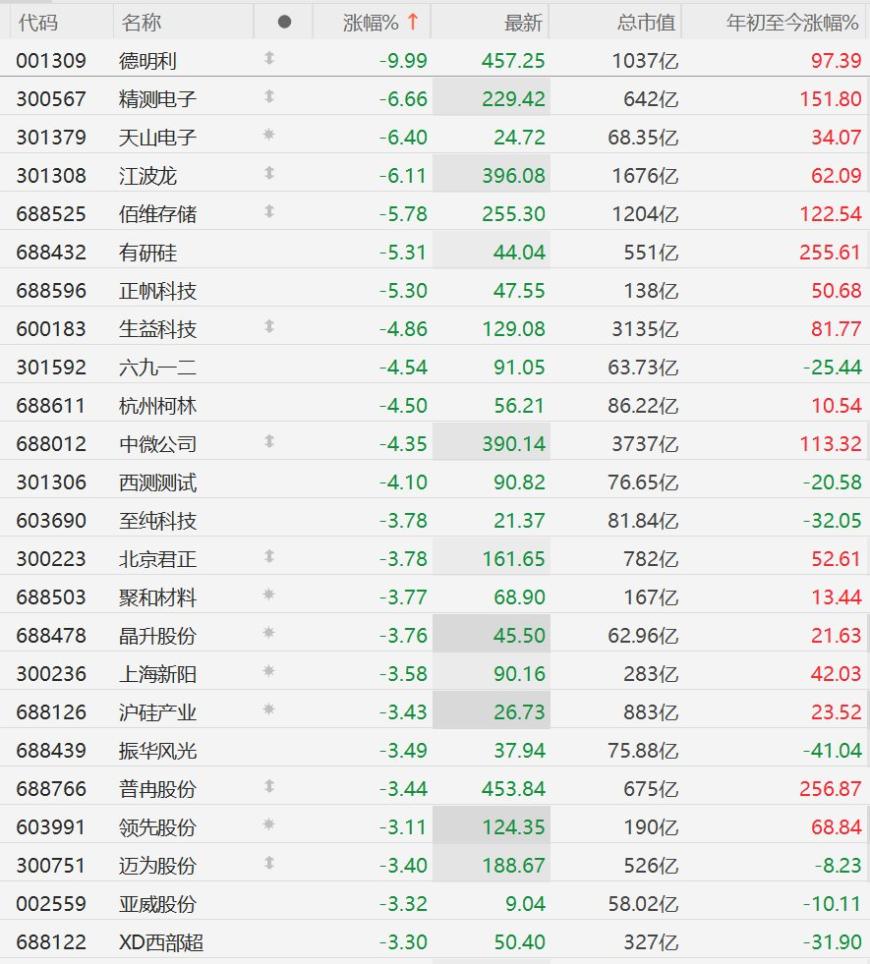This screenshot has height=964, width=870.
Task: Click XD西部超 market cap 327亿
Action: tap(651, 942)
